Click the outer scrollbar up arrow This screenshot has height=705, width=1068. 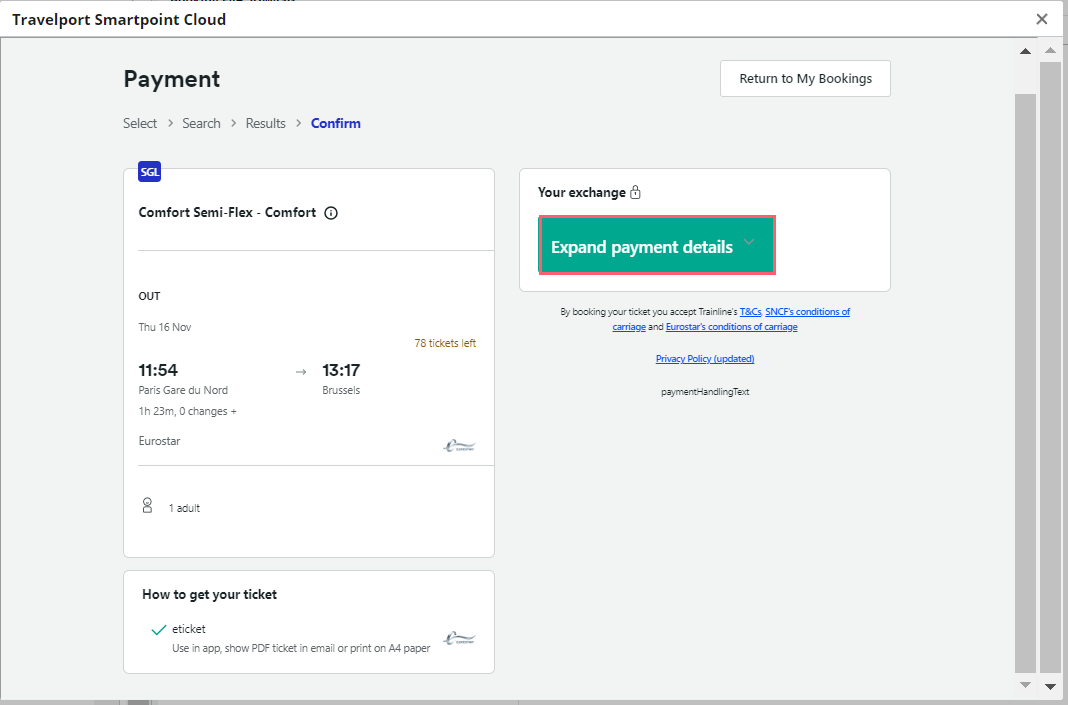point(1050,50)
